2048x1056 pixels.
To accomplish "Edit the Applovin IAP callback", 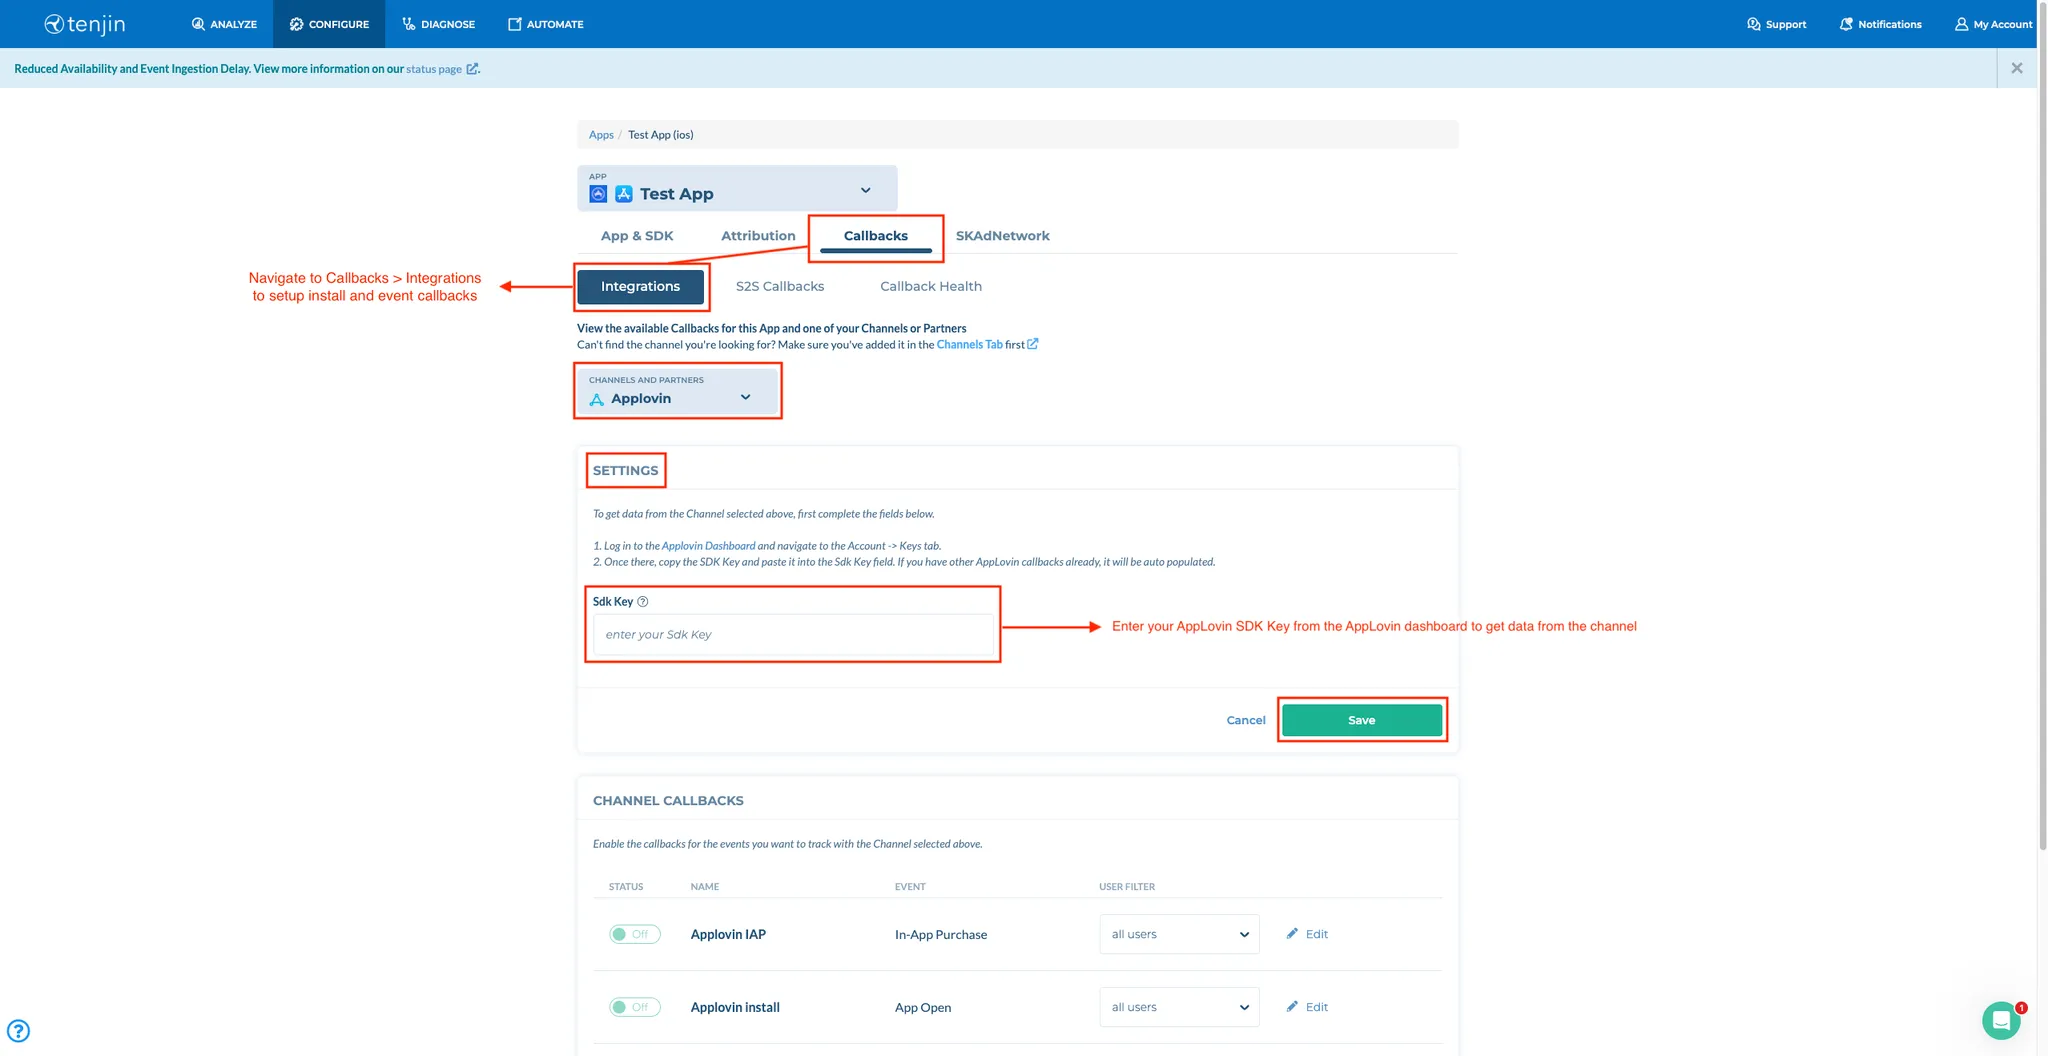I will [1307, 934].
